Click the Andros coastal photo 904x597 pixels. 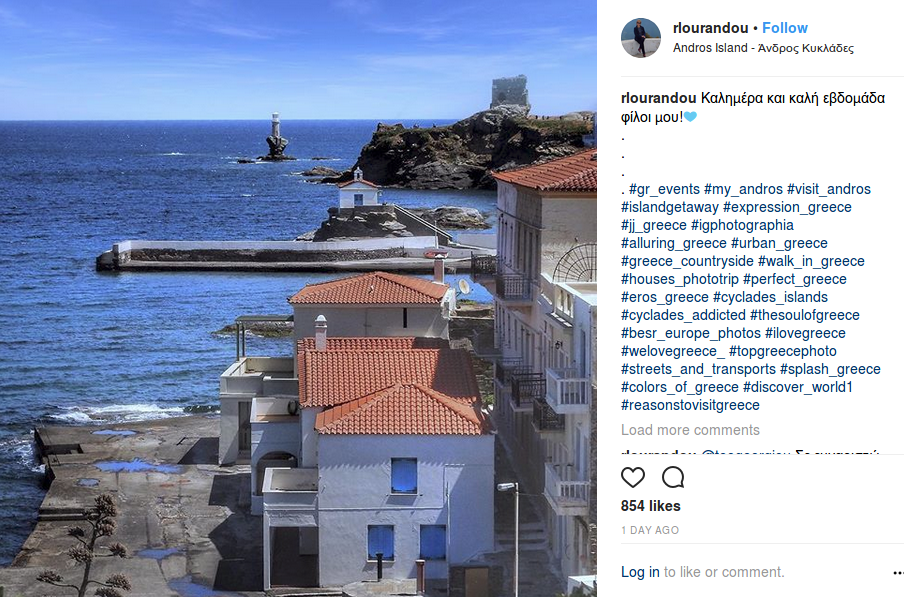pos(298,298)
